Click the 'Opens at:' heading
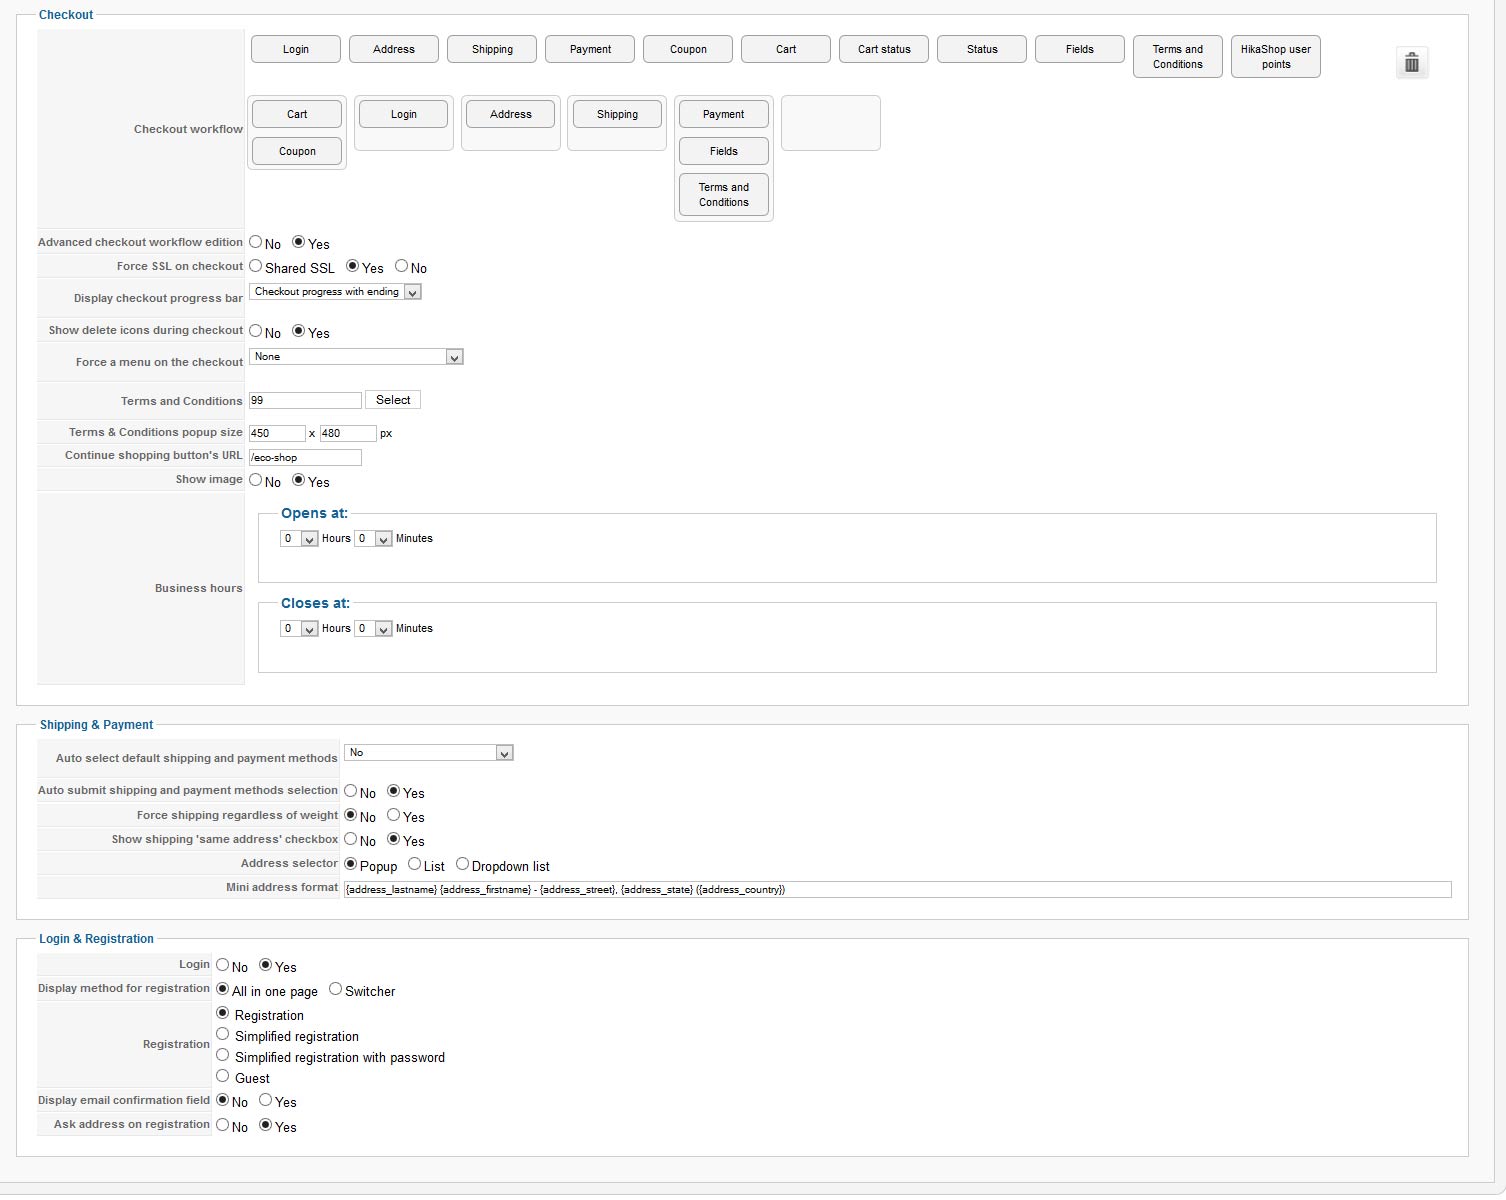This screenshot has width=1506, height=1200. pyautogui.click(x=314, y=513)
